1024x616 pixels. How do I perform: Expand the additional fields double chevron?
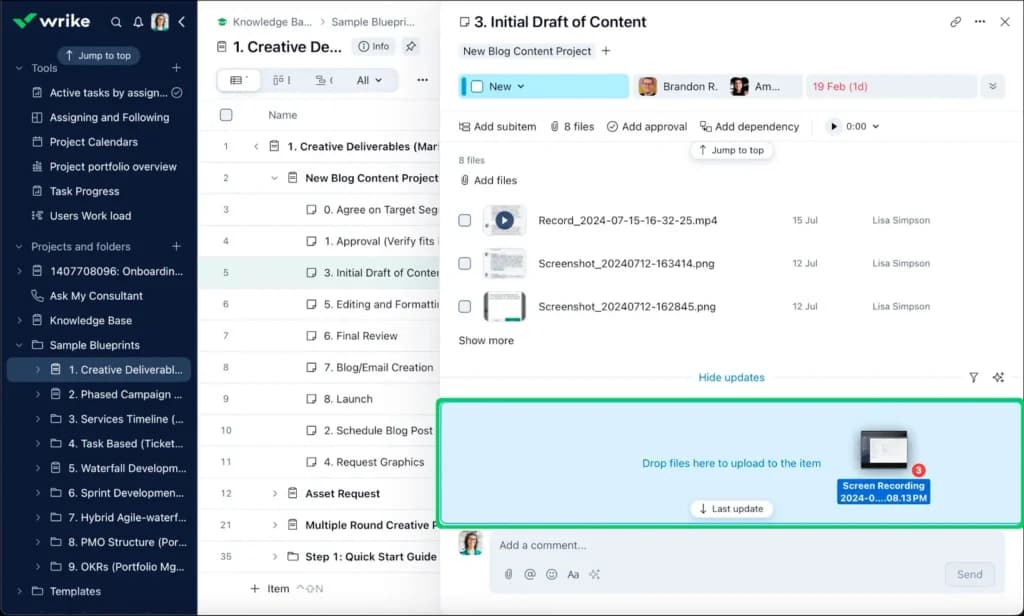coord(993,86)
